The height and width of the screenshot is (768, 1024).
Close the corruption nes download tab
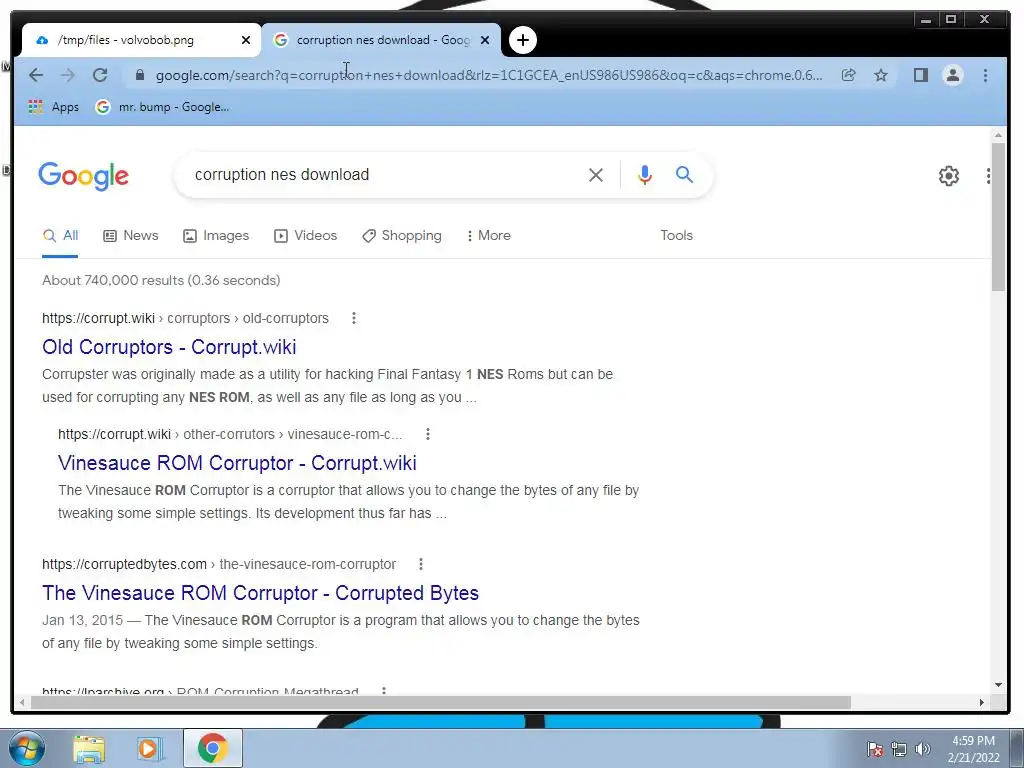tap(485, 40)
